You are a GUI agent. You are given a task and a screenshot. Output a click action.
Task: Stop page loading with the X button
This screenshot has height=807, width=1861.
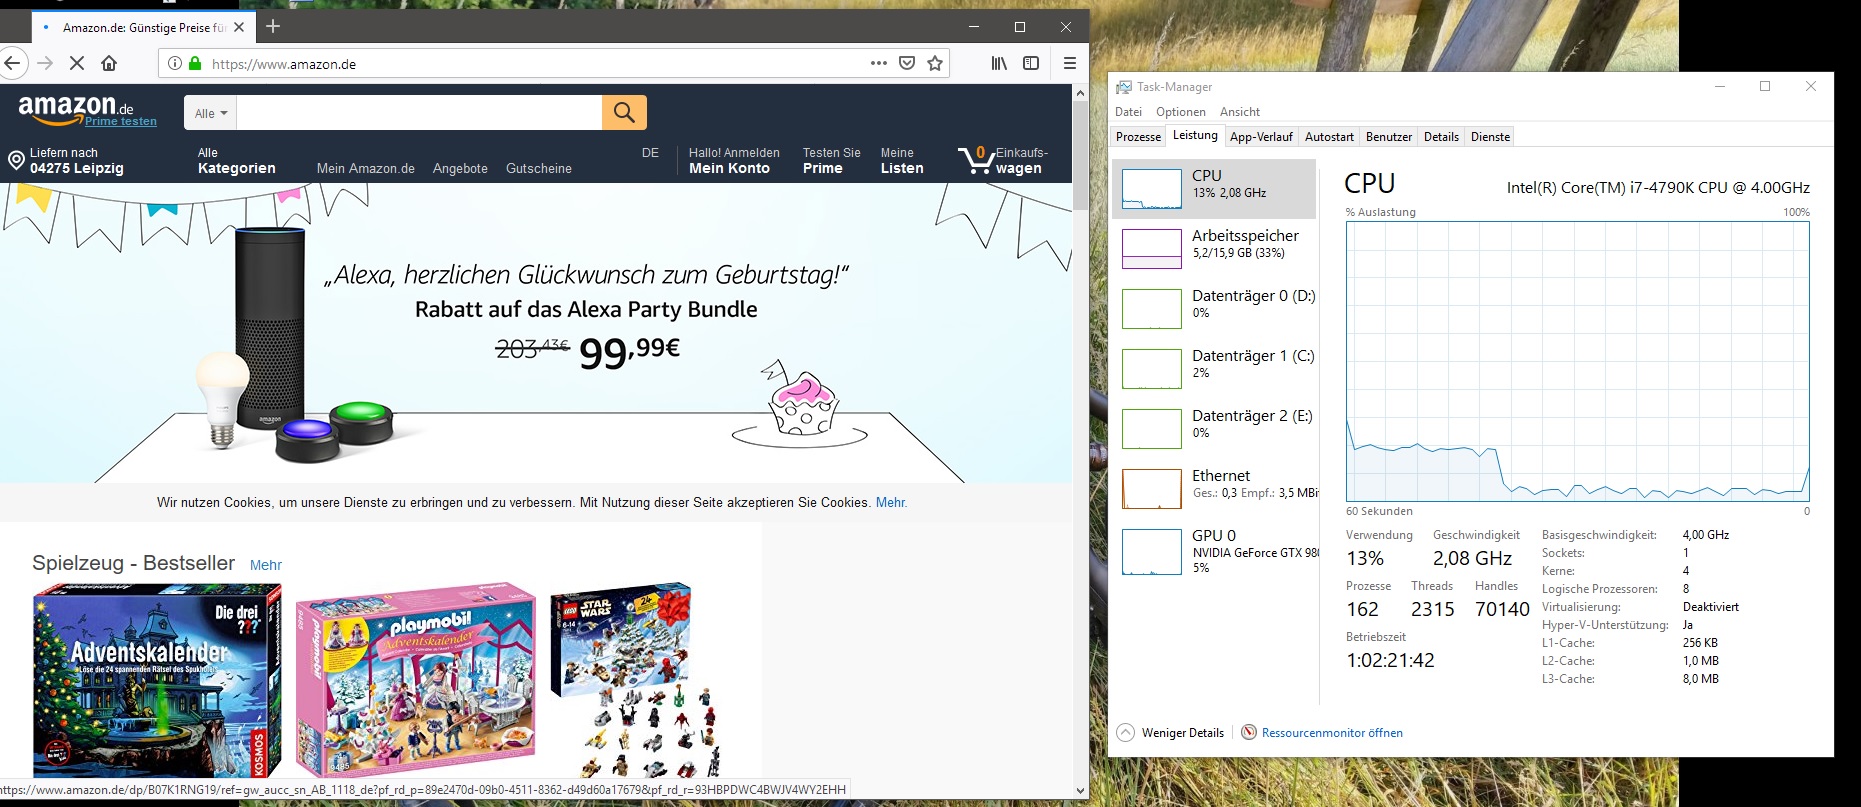click(77, 63)
